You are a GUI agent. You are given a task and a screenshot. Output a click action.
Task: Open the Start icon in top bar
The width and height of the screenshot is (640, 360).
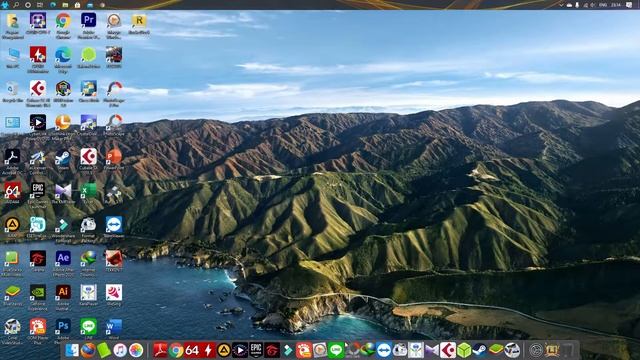pos(4,4)
